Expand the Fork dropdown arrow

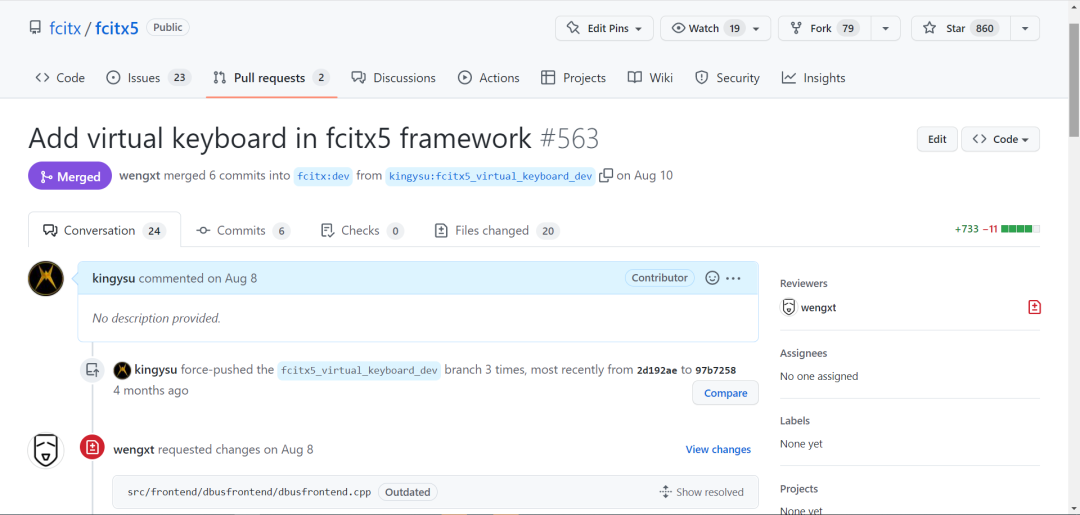pyautogui.click(x=886, y=28)
